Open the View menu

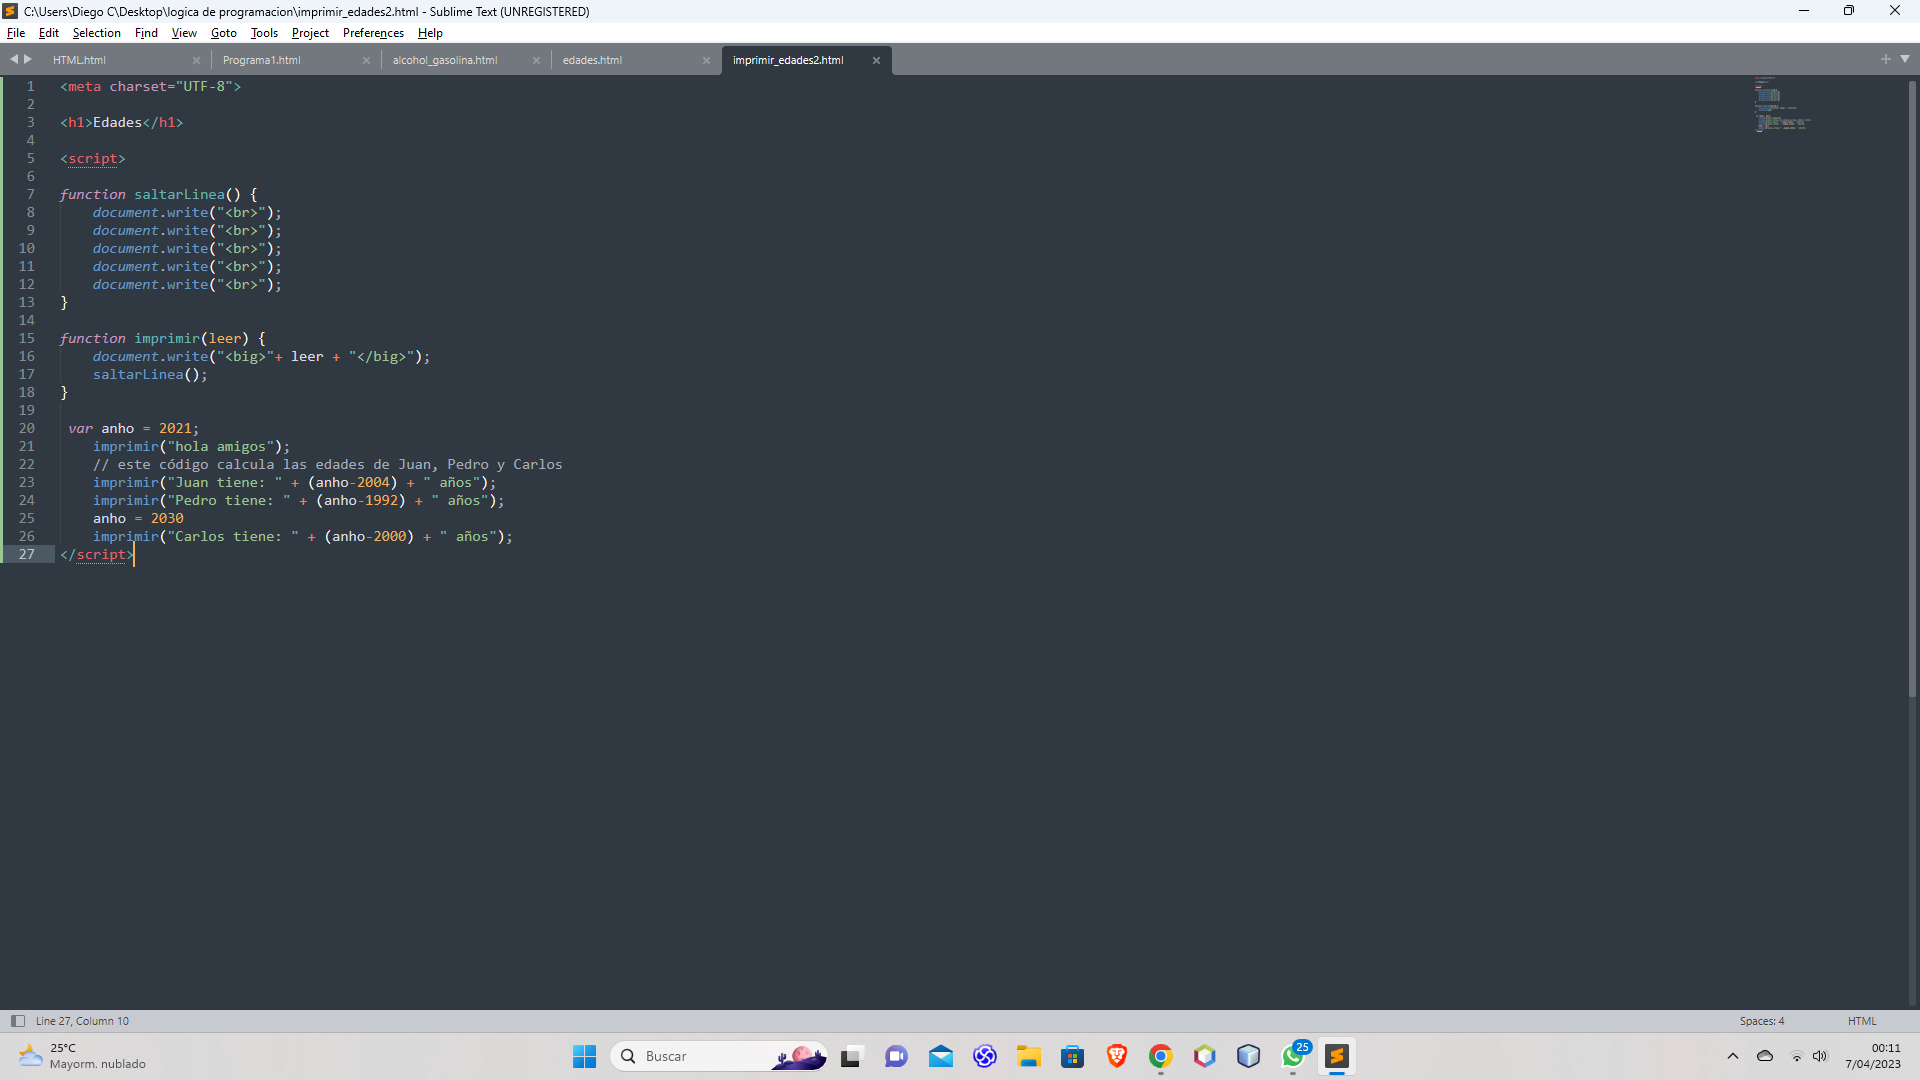[184, 33]
